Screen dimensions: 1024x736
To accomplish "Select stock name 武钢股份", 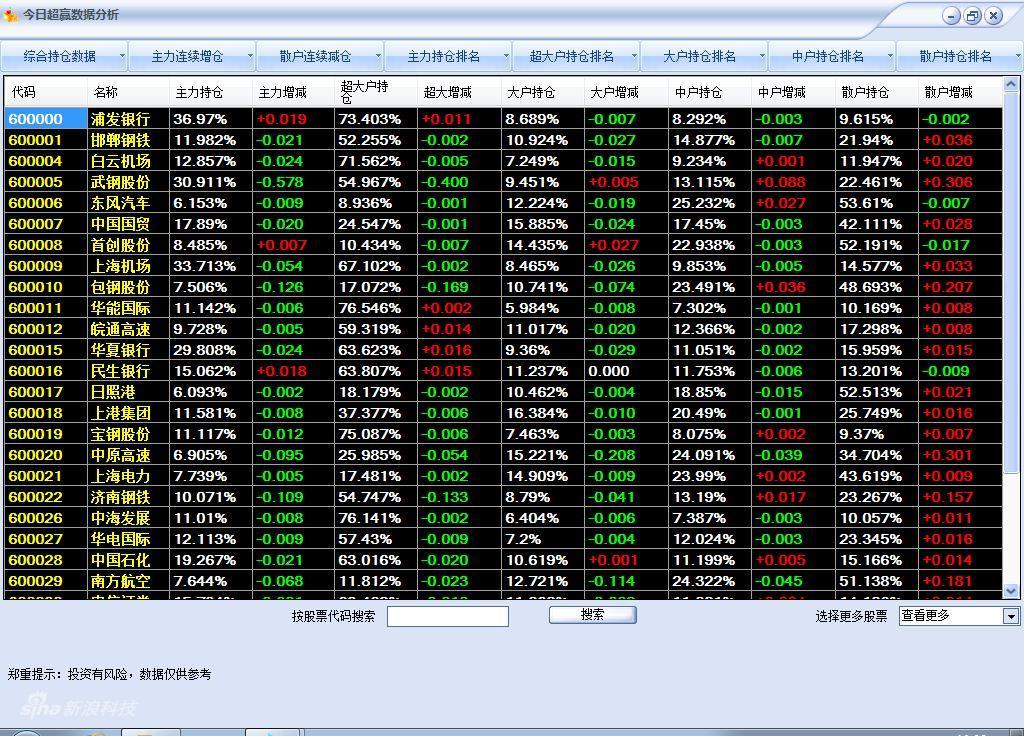I will (120, 182).
